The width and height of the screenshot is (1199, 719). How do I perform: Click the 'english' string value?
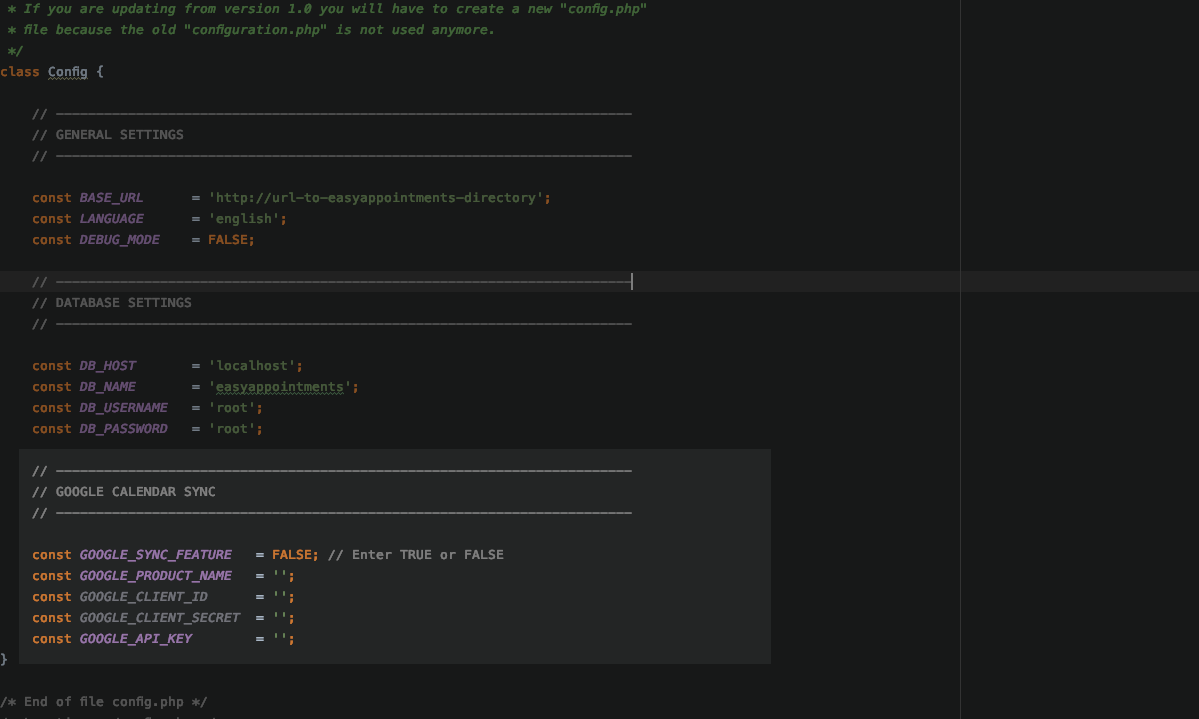click(x=246, y=219)
